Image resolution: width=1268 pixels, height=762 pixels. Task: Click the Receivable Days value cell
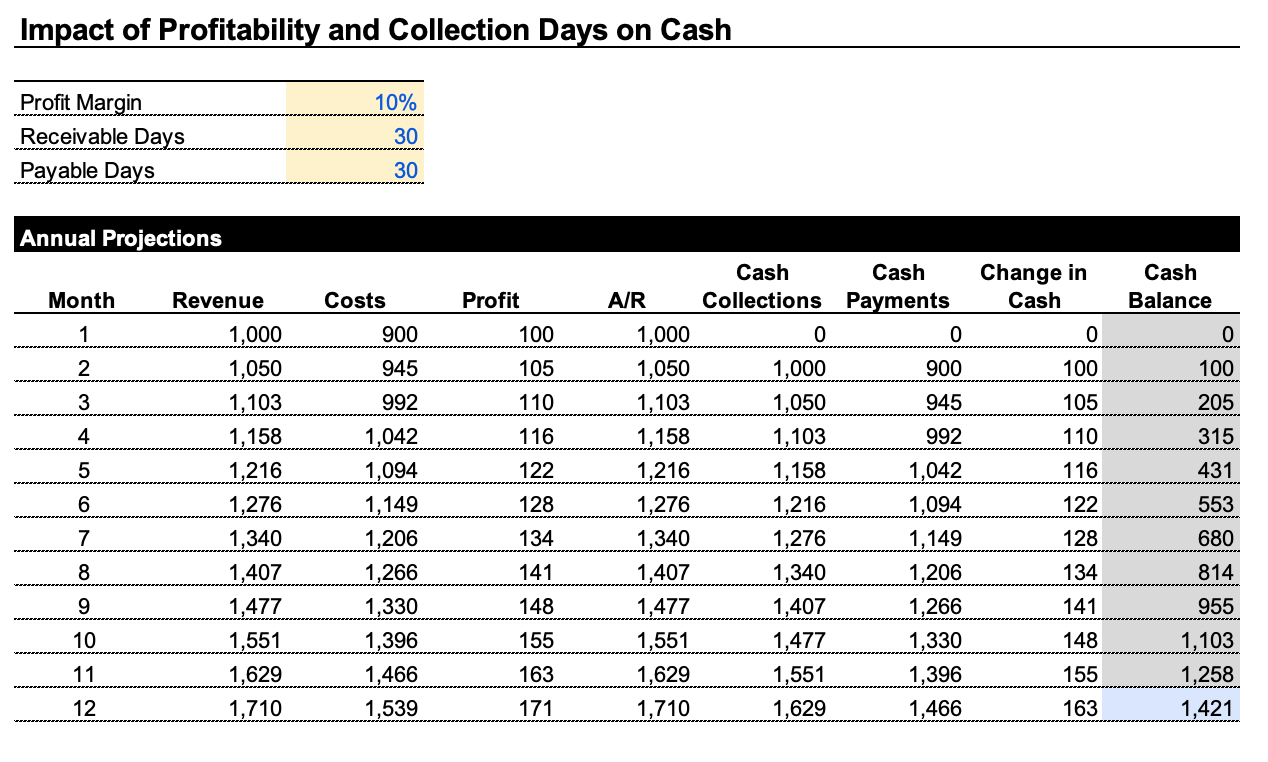click(x=355, y=136)
